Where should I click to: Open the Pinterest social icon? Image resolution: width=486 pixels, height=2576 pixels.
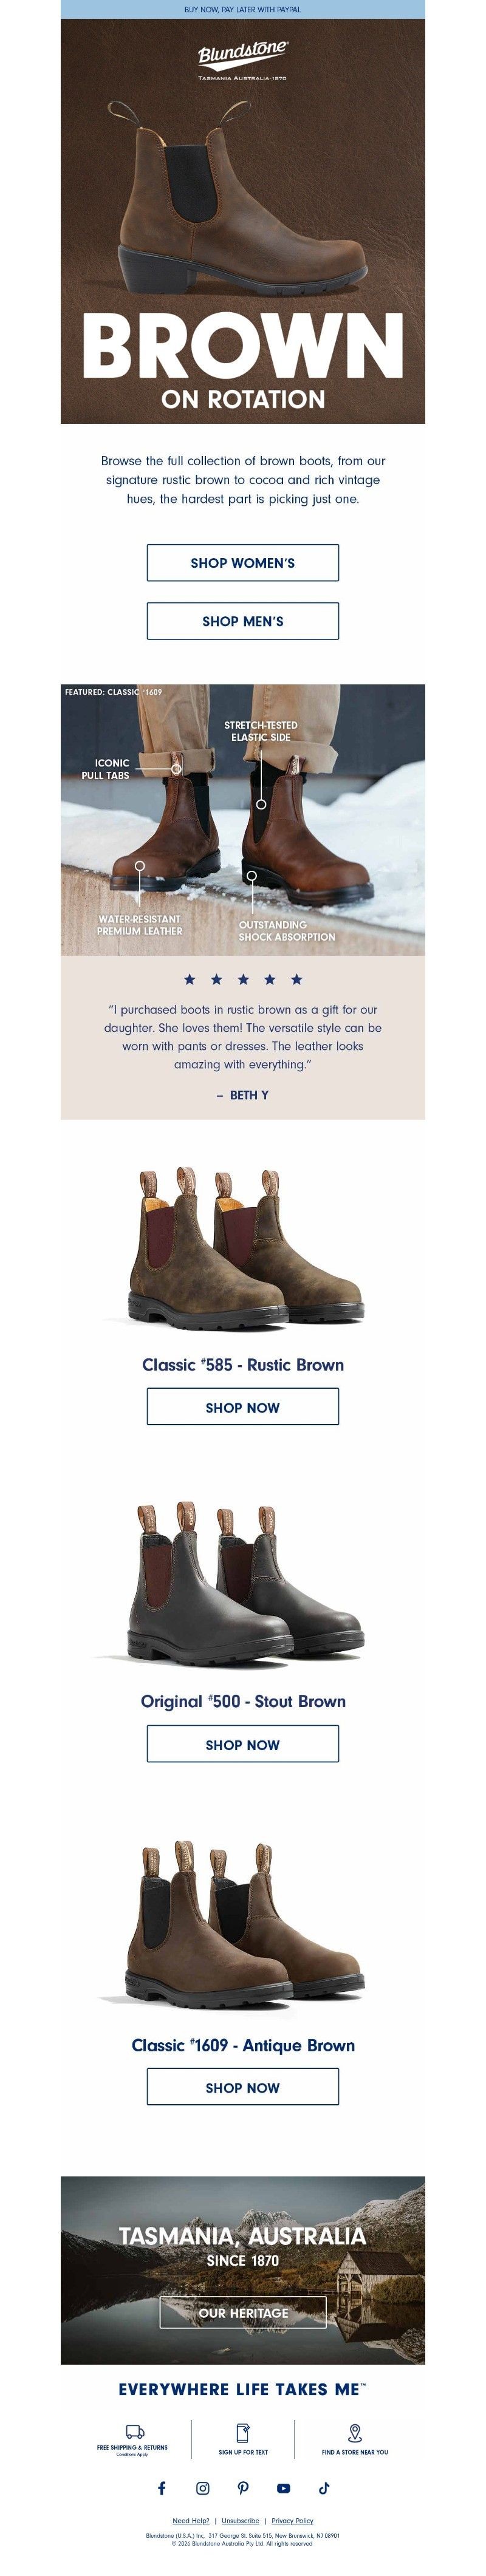click(x=243, y=2487)
